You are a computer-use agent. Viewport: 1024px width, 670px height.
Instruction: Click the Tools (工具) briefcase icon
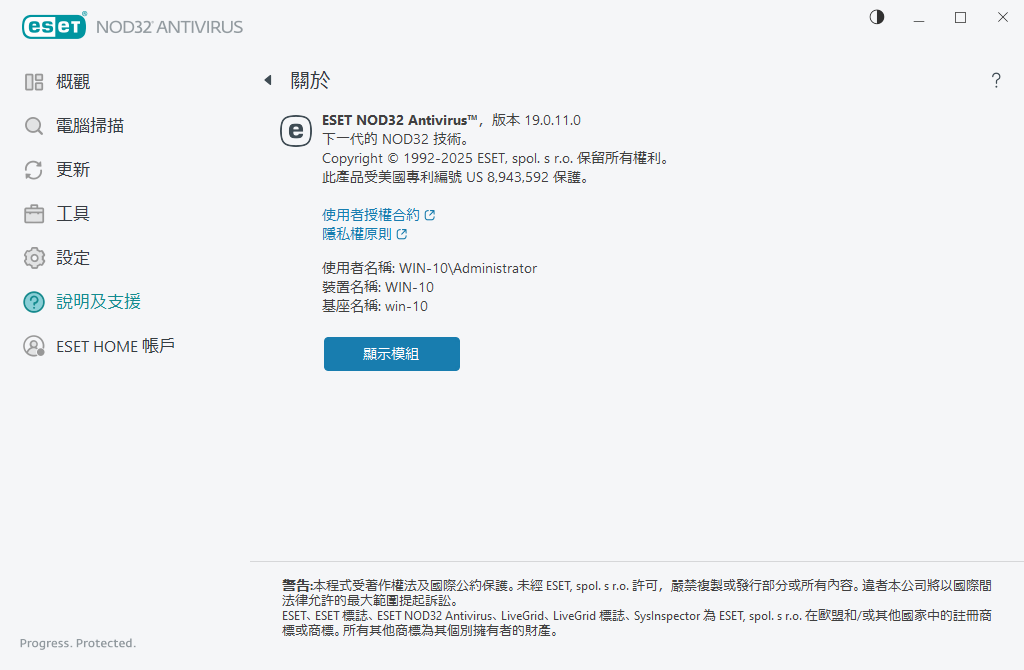tap(34, 214)
